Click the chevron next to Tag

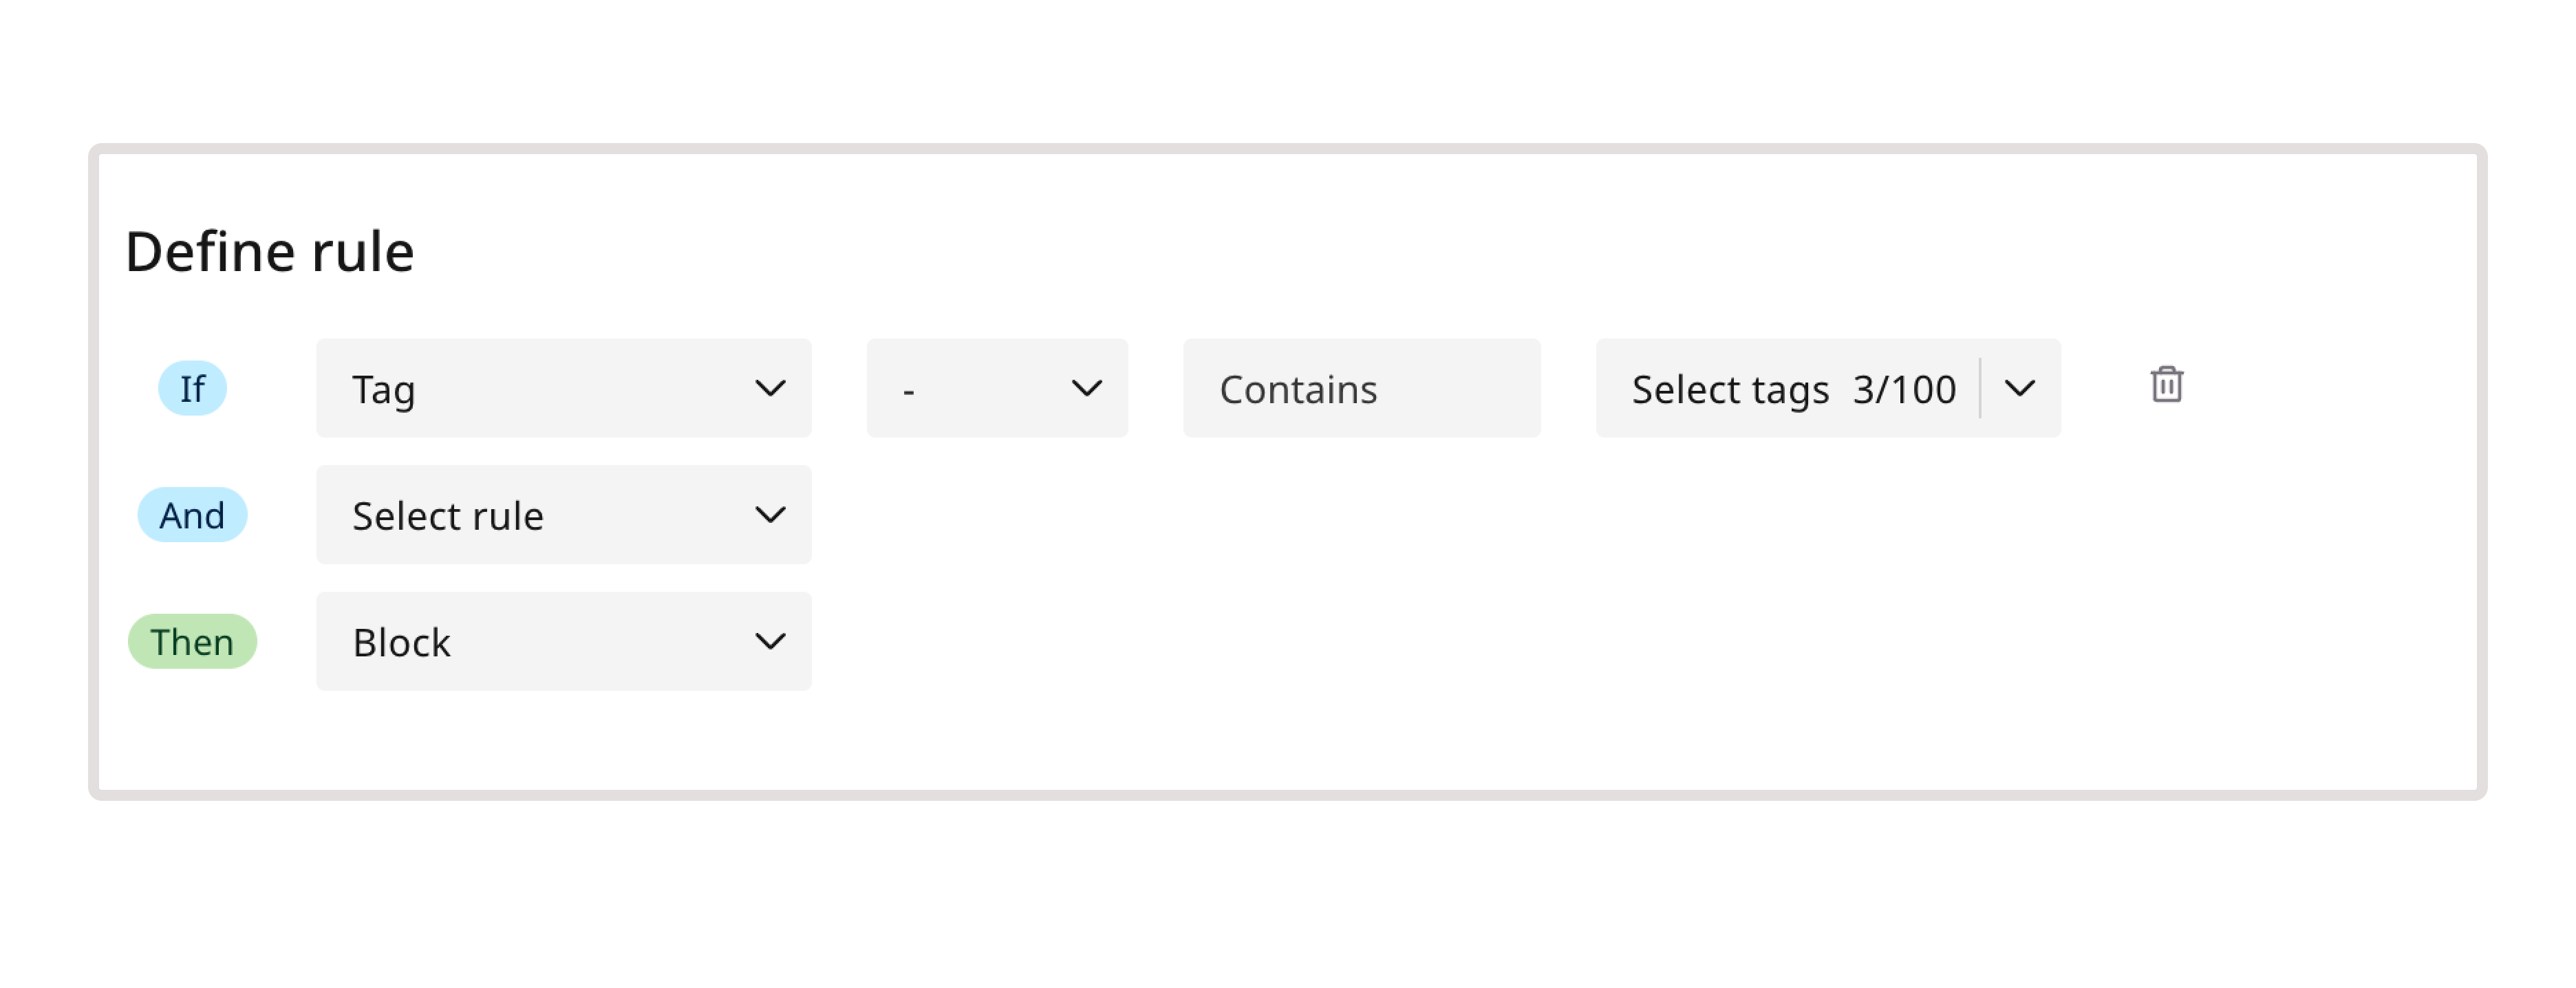coord(770,389)
